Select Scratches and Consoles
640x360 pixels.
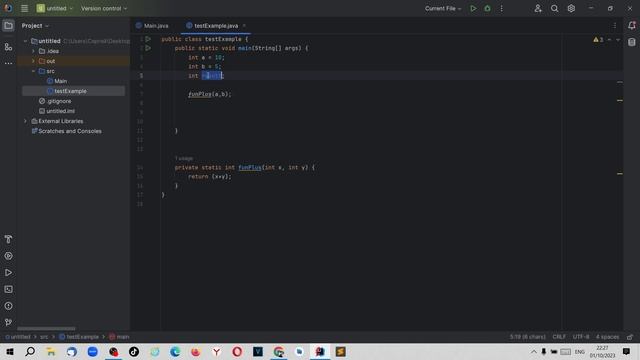(67, 131)
